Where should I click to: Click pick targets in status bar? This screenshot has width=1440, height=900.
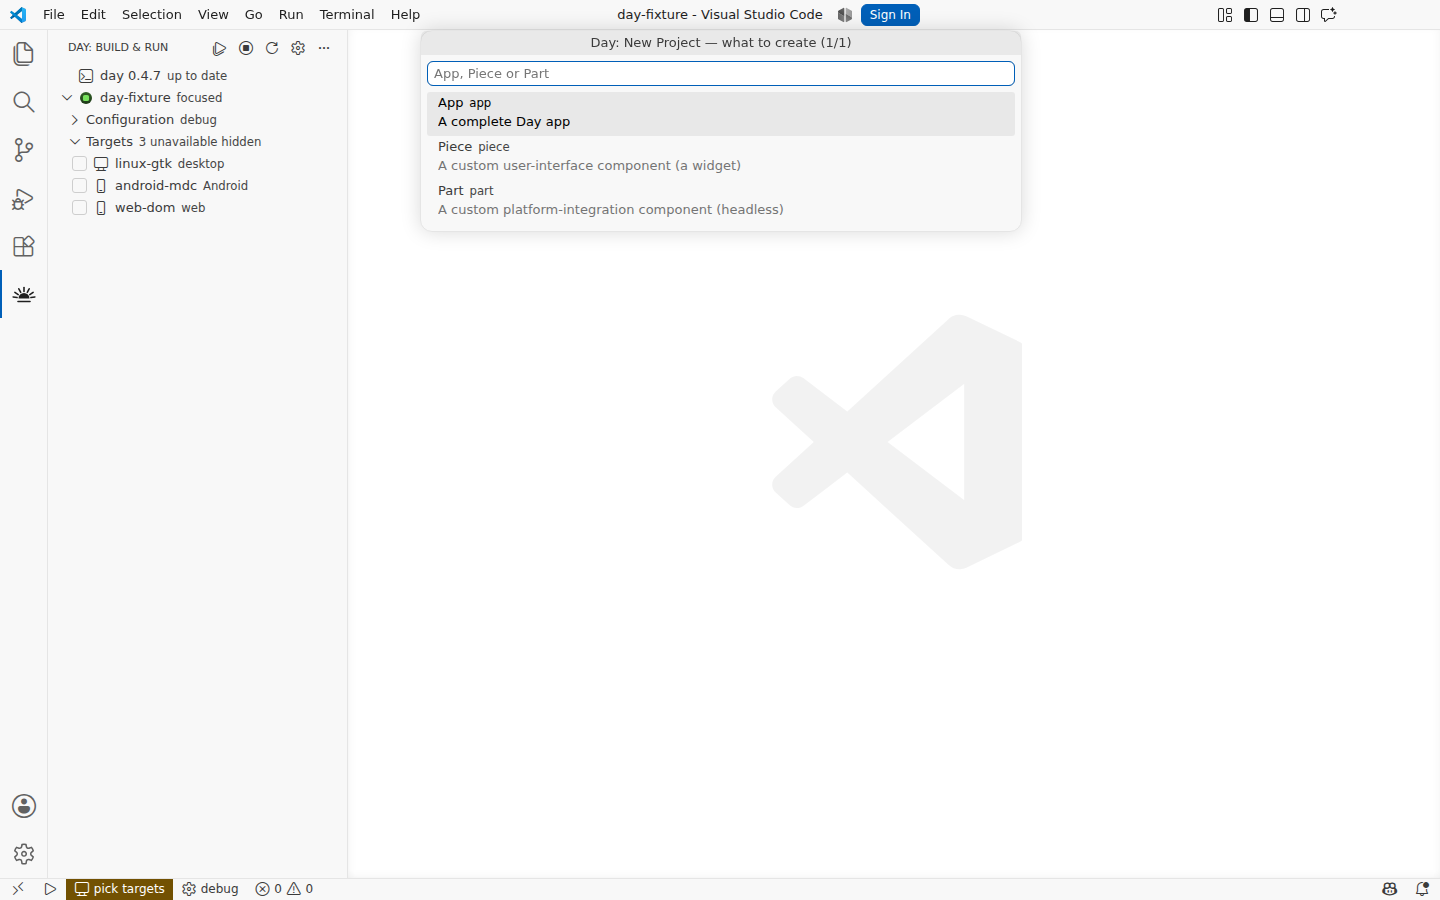(120, 889)
